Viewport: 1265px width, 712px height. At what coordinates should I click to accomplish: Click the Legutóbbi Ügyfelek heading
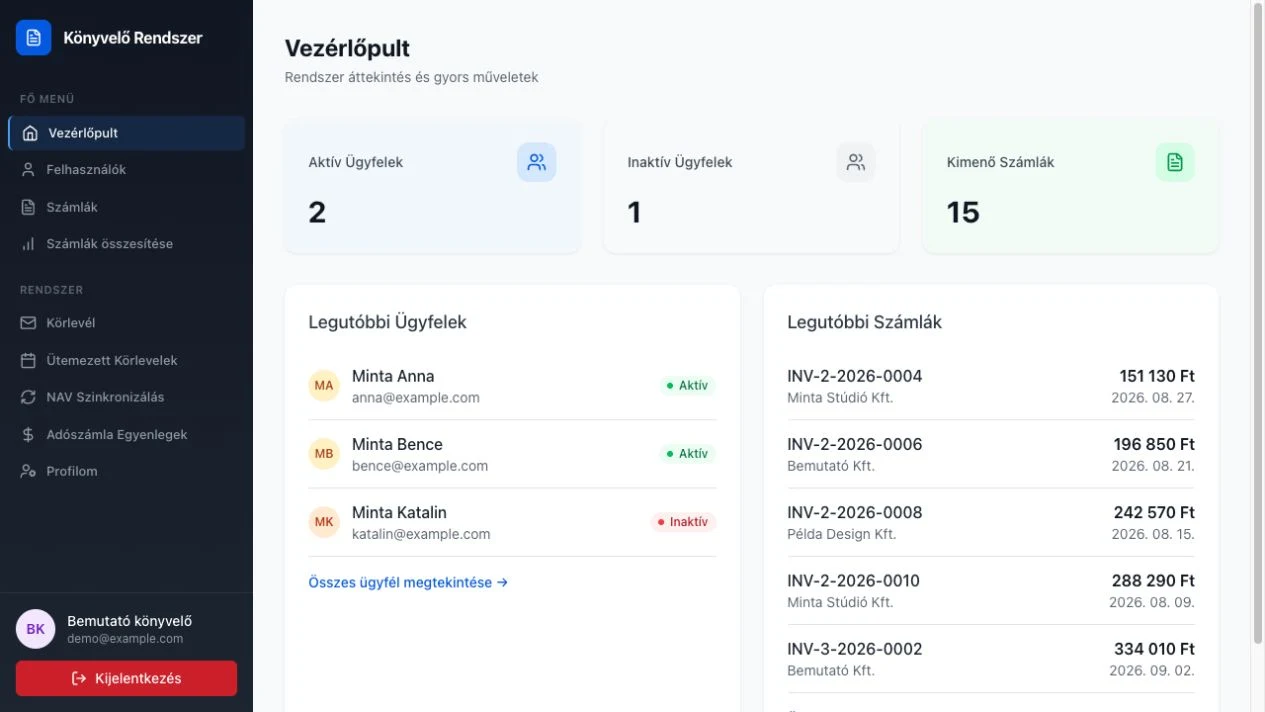(x=387, y=322)
